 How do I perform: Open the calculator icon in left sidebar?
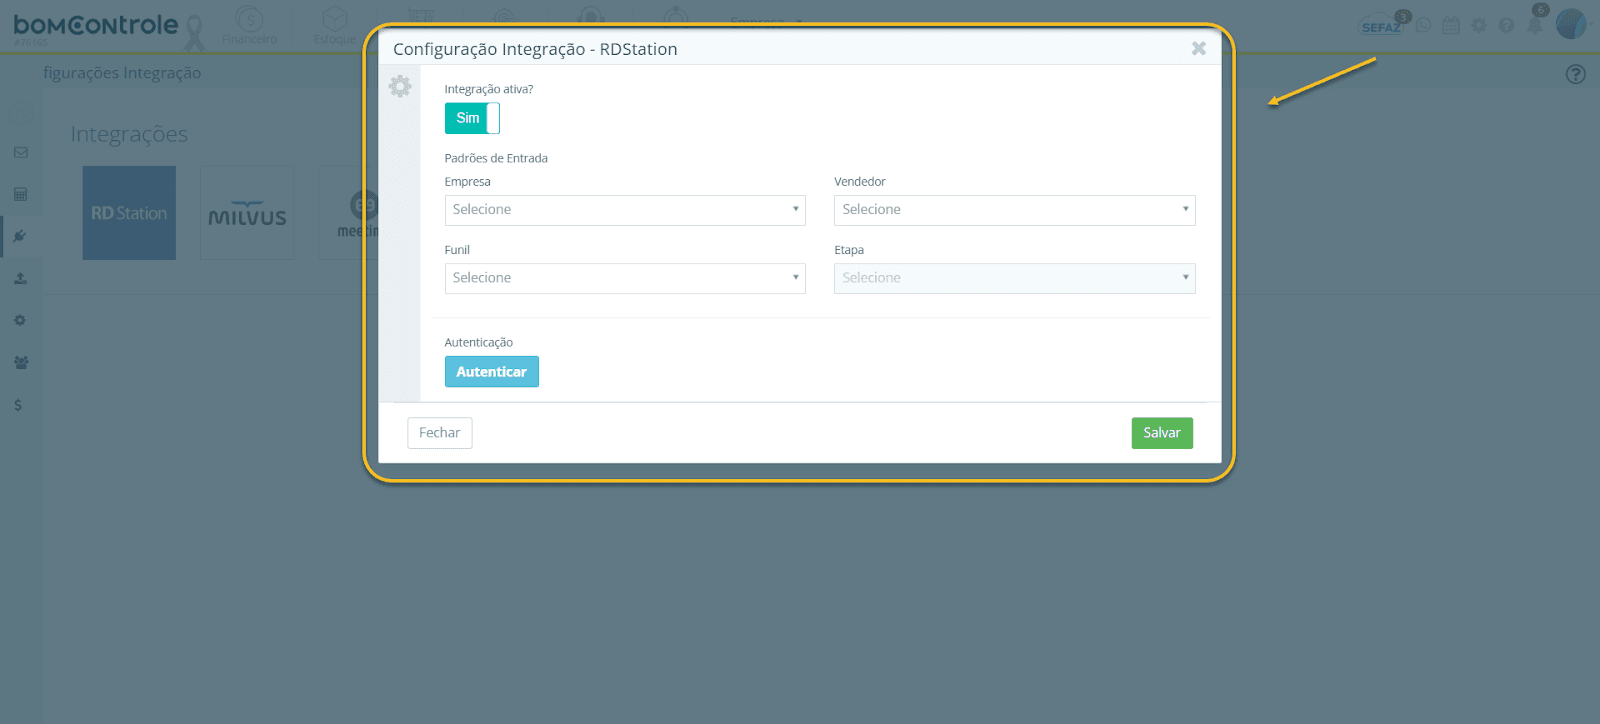tap(20, 194)
